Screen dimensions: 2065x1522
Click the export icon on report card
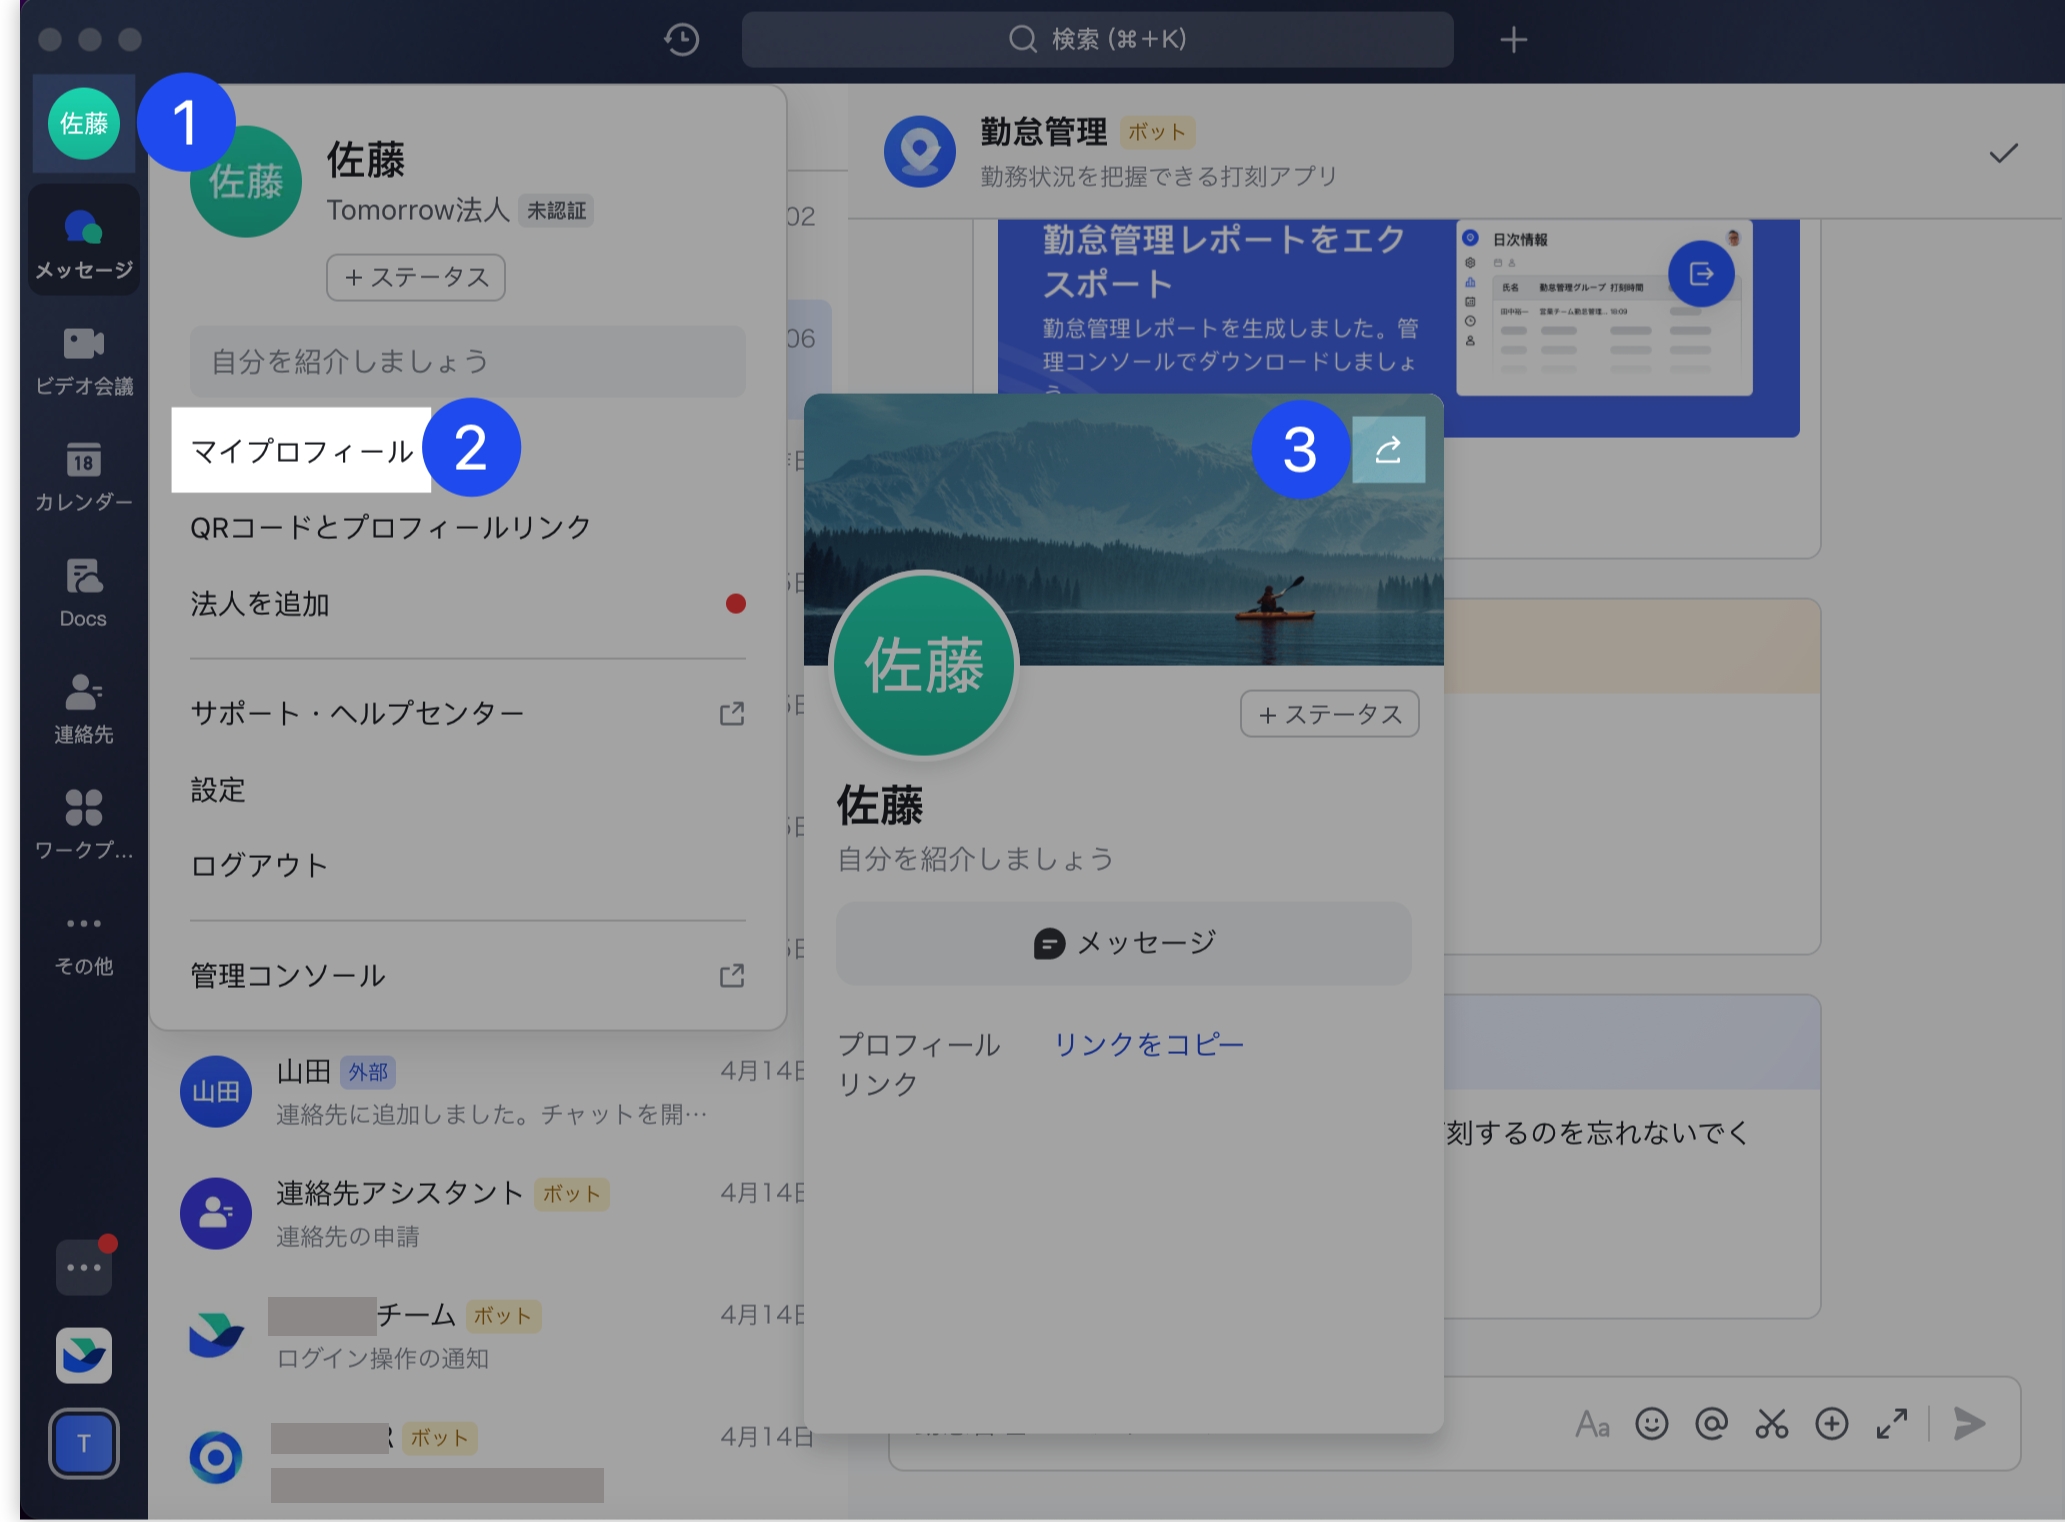pyautogui.click(x=1701, y=274)
